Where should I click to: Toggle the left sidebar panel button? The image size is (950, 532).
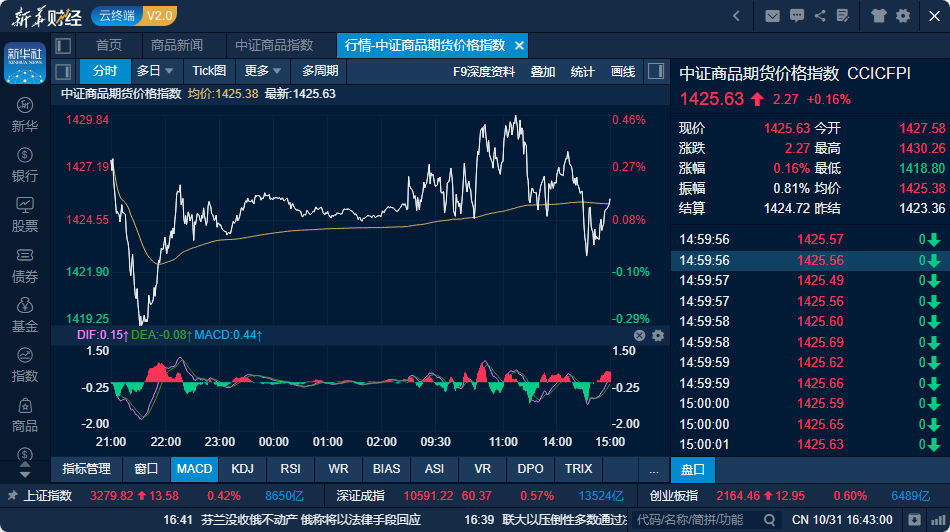[x=63, y=46]
